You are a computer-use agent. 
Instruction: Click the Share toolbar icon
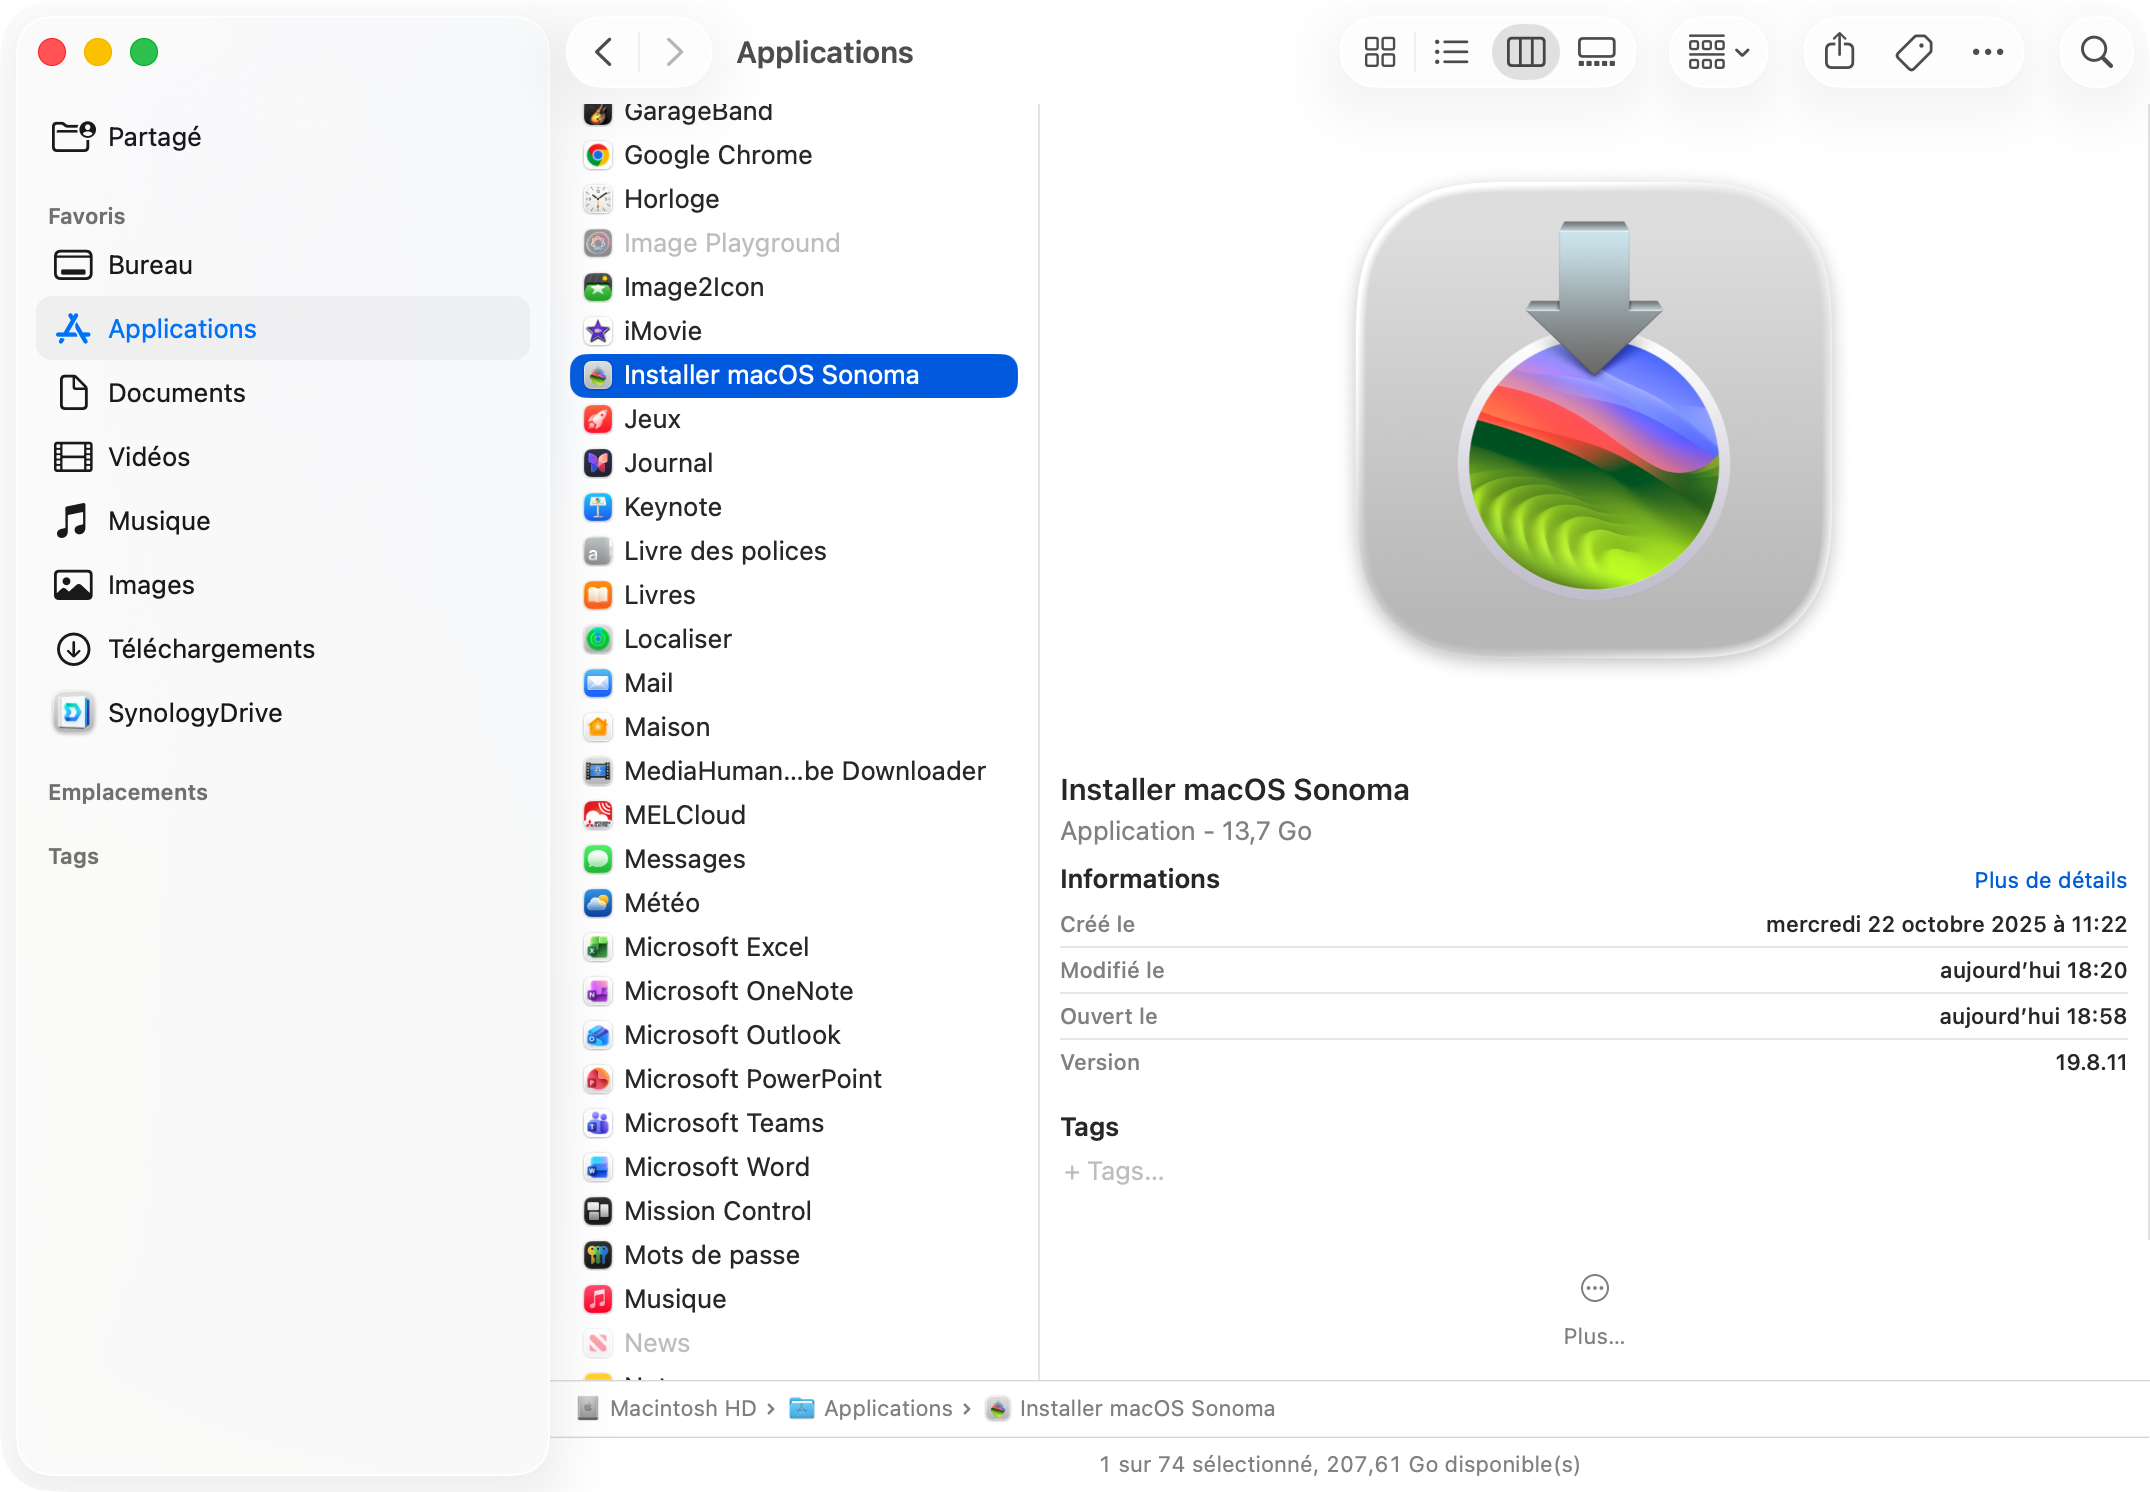coord(1839,52)
